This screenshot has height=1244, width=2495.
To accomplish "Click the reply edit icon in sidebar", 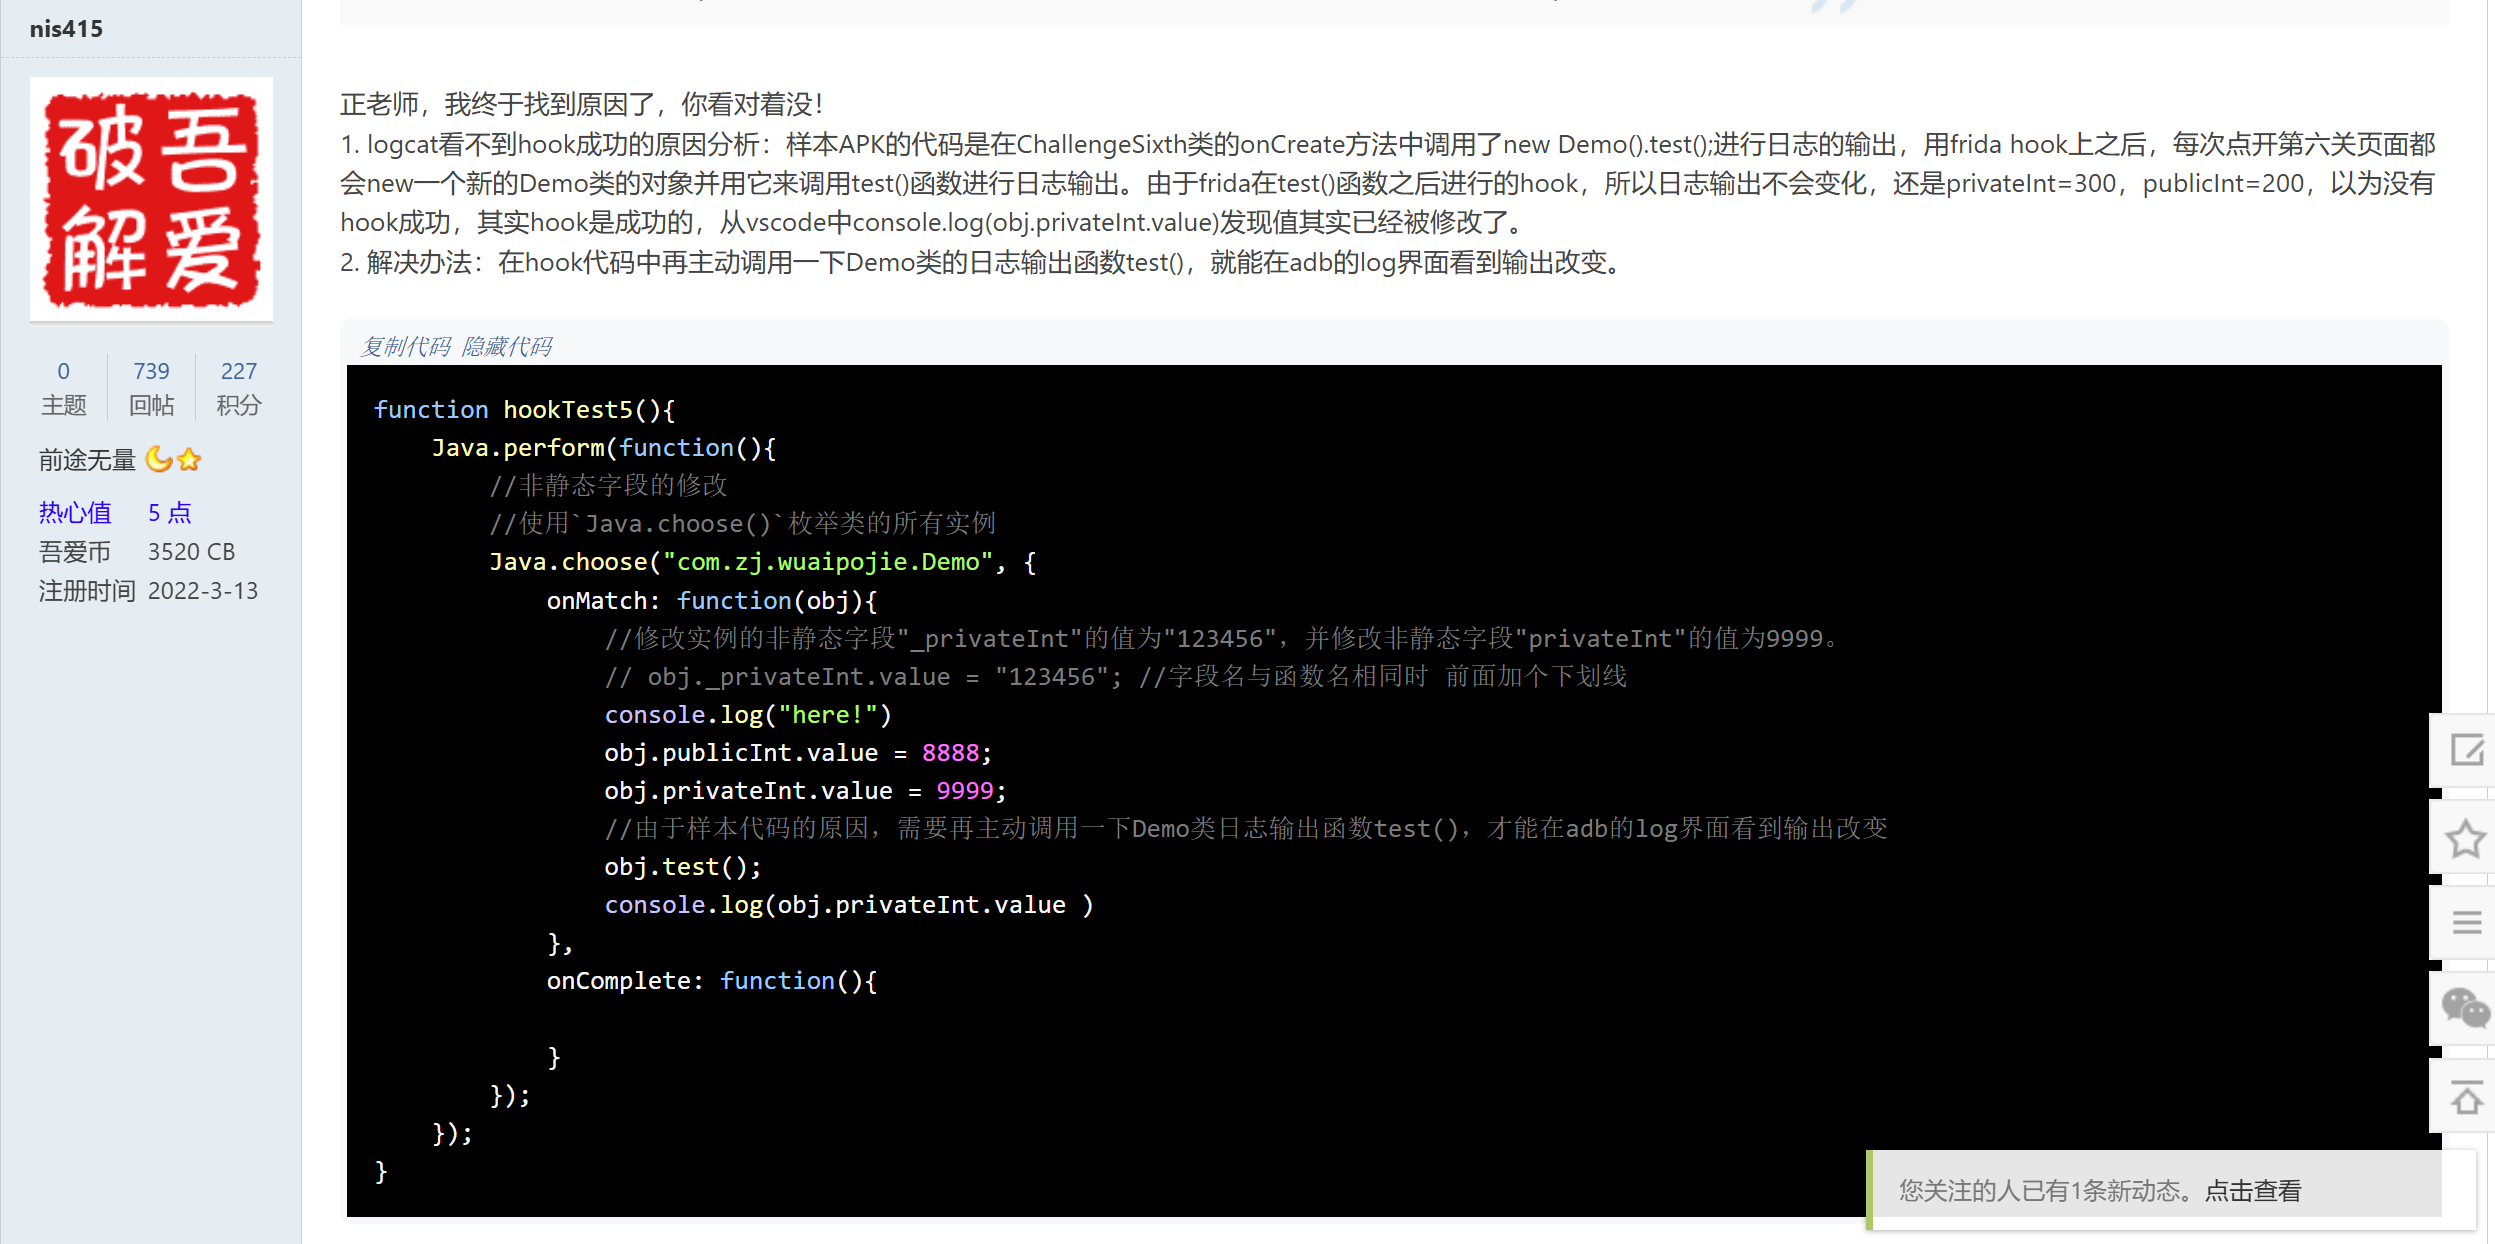I will coord(2466,751).
